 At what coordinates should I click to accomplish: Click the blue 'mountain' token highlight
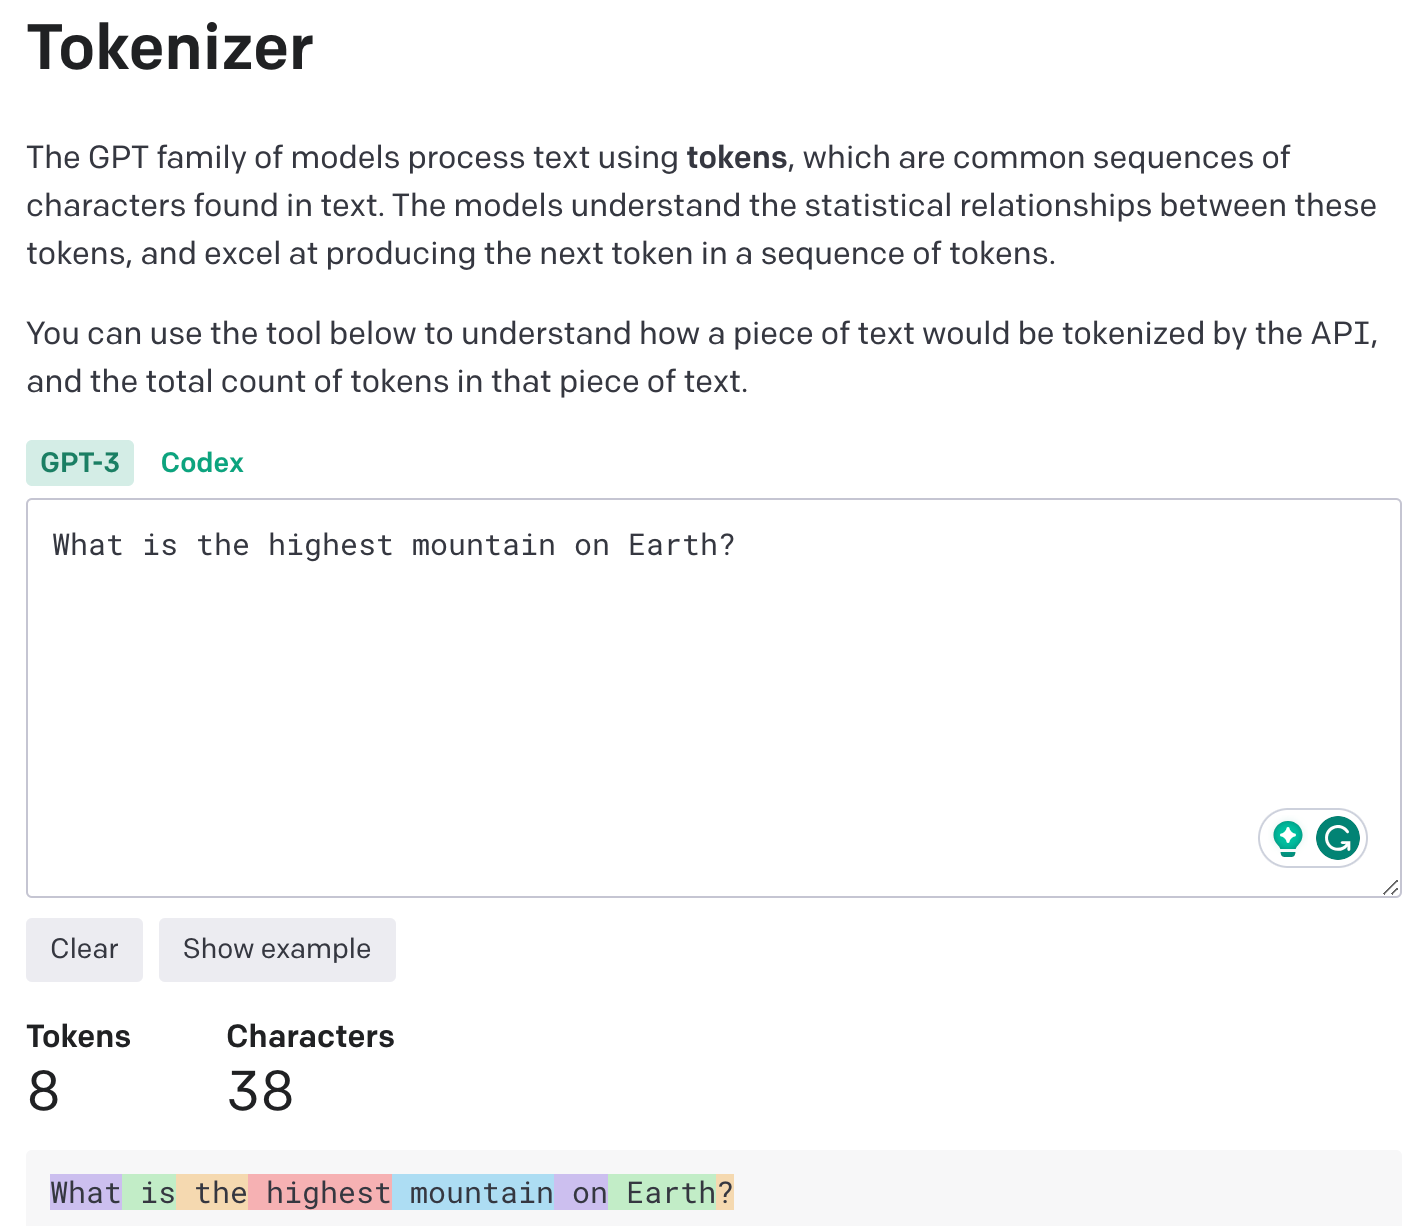473,1192
